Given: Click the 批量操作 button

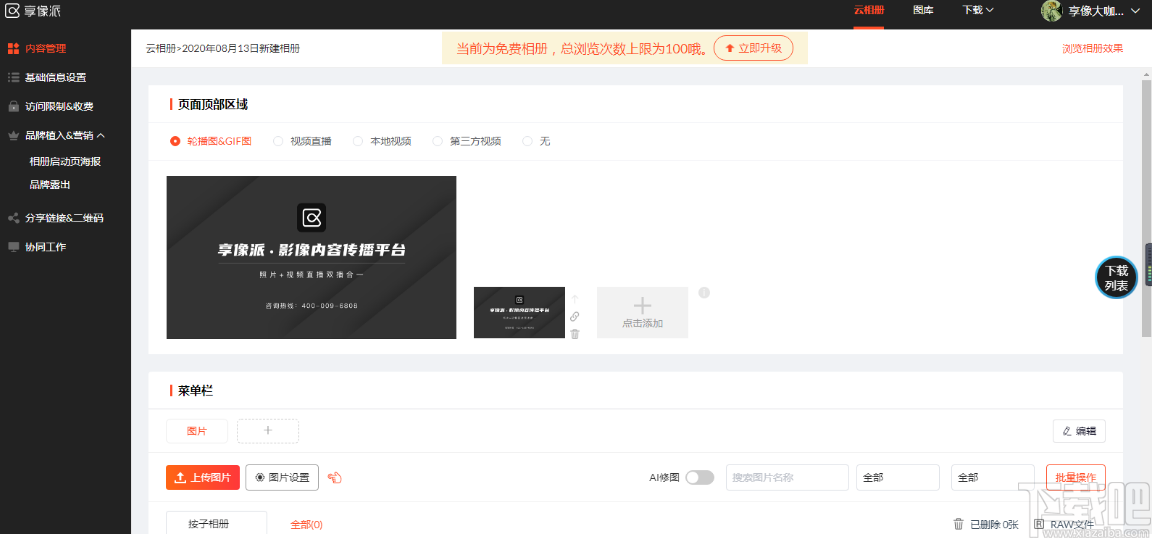Looking at the screenshot, I should click(1076, 477).
